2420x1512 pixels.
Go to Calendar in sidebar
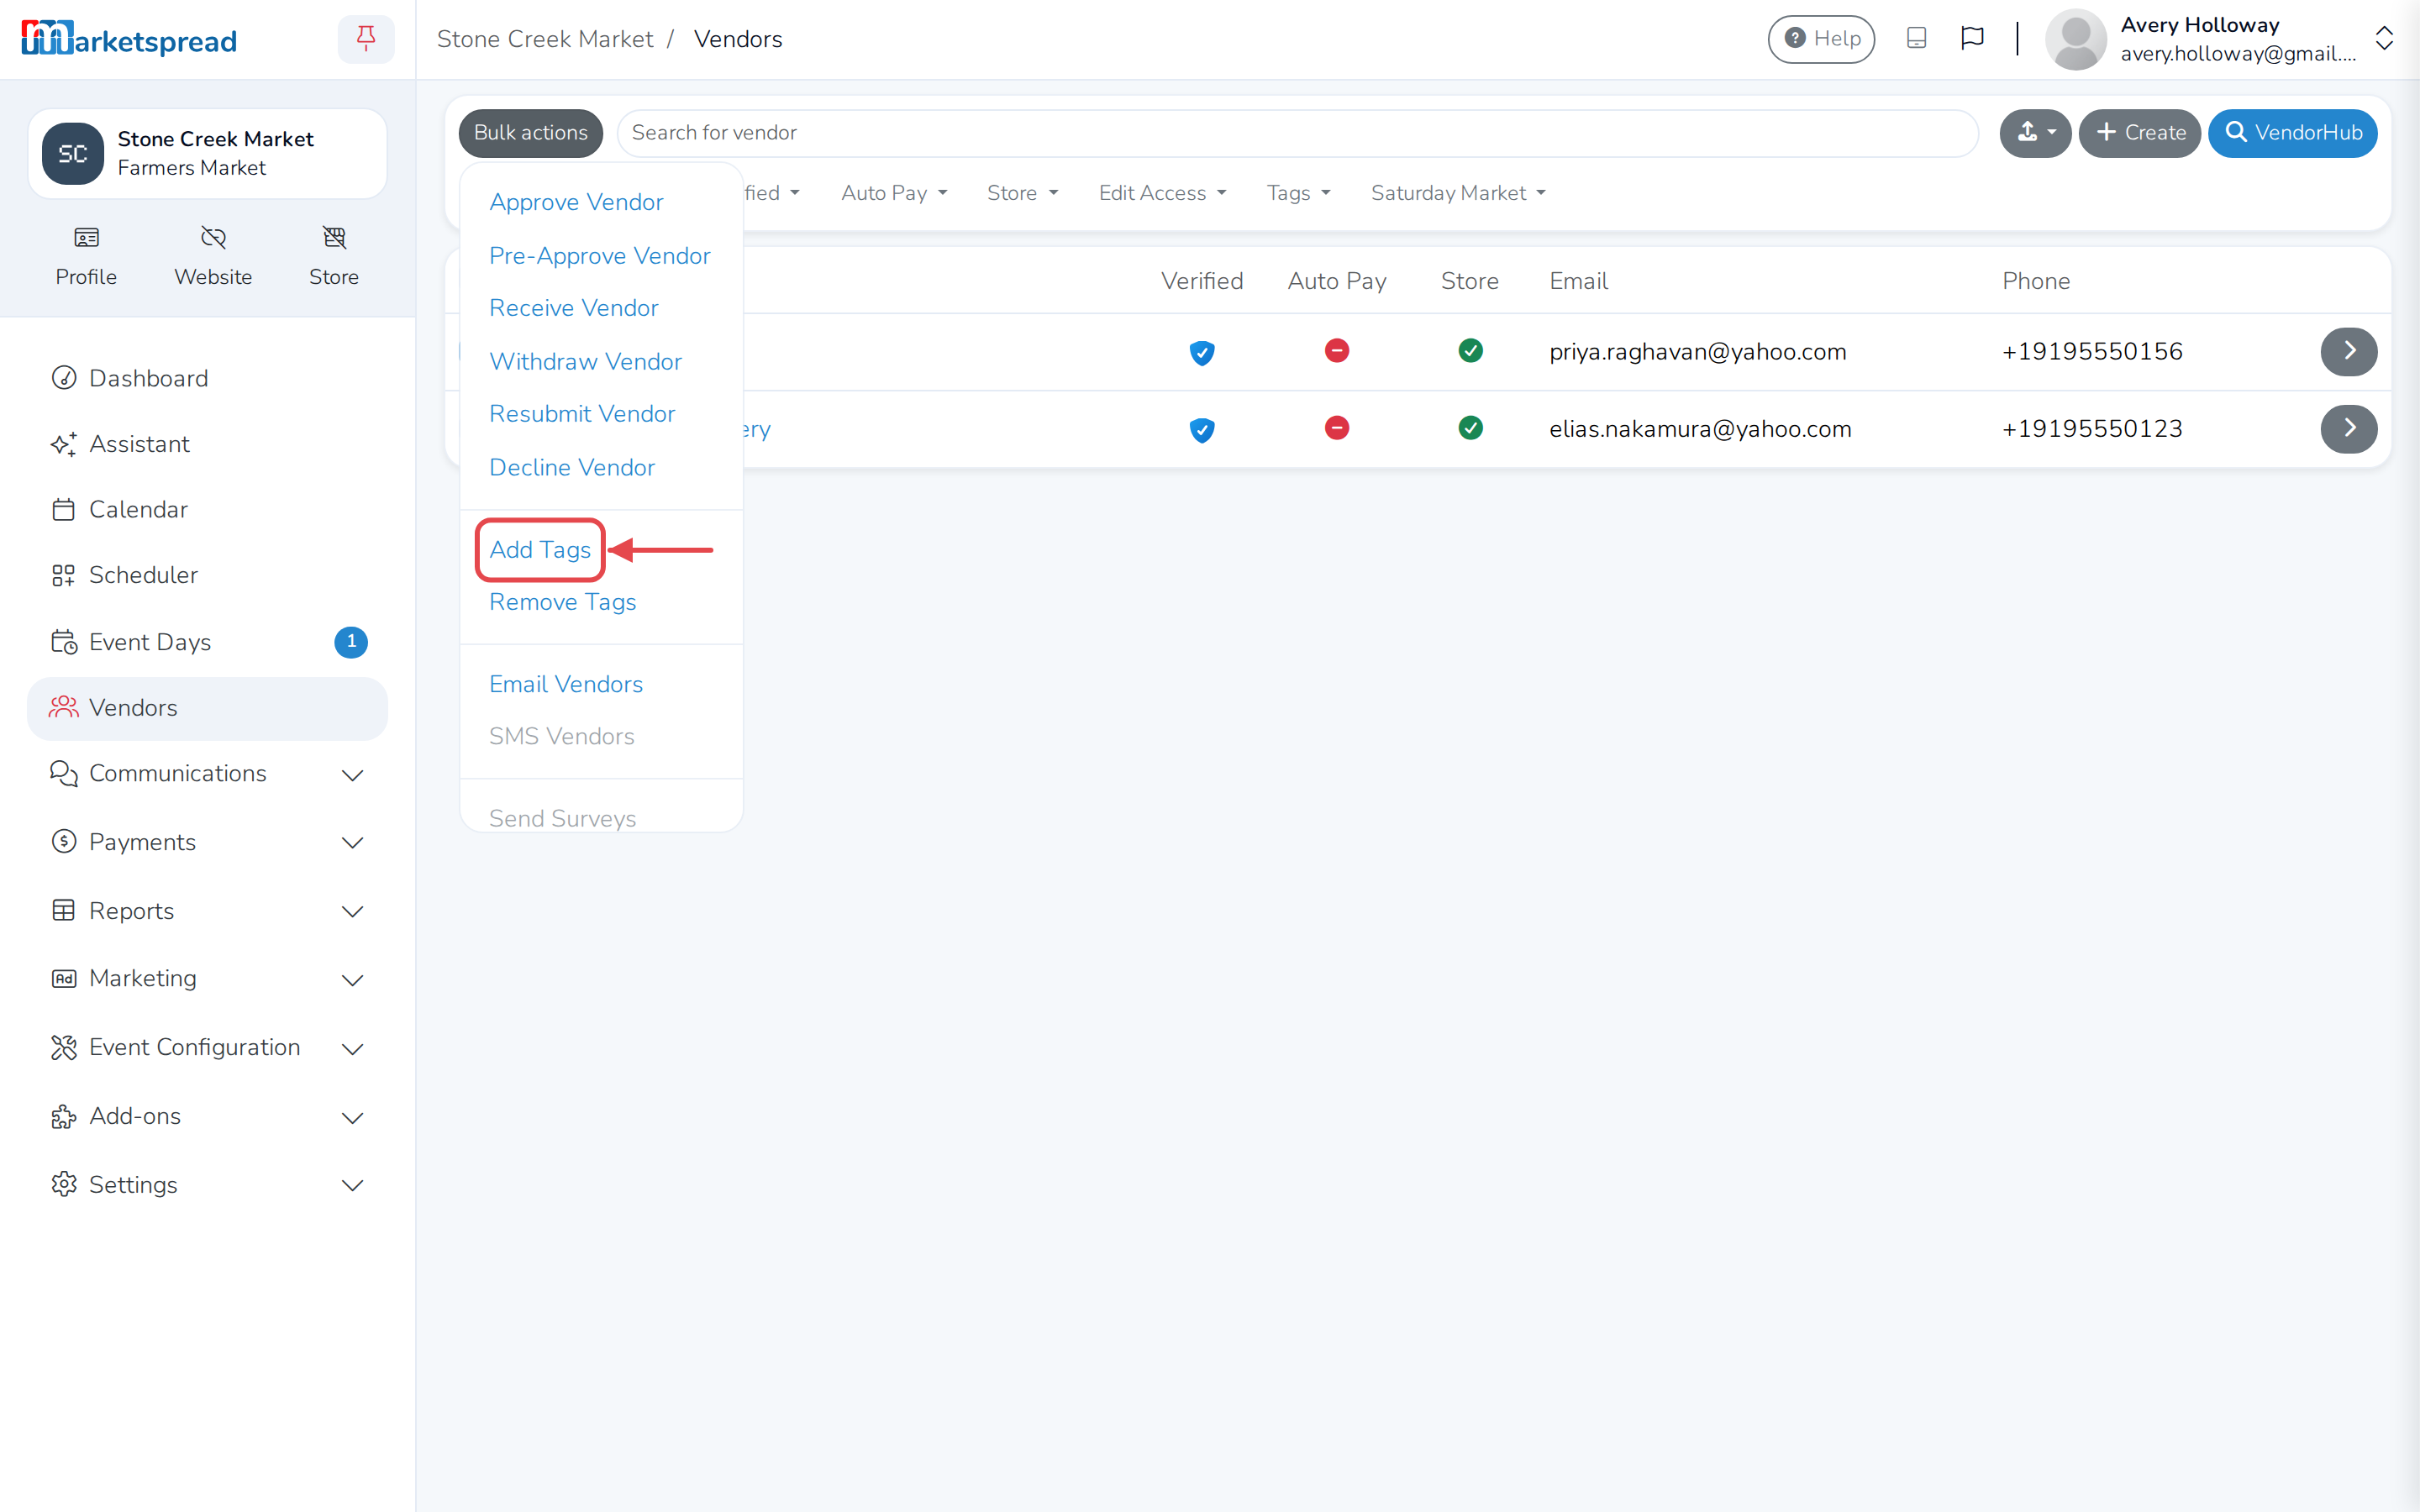click(207, 509)
